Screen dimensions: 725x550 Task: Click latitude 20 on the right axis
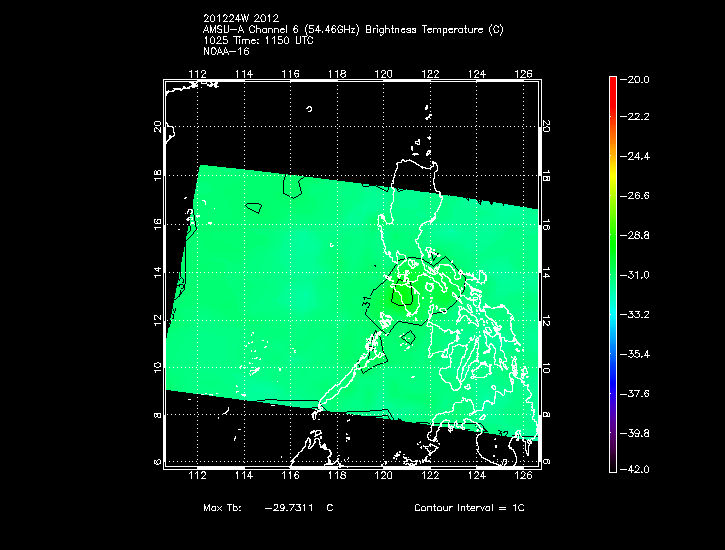click(x=546, y=126)
